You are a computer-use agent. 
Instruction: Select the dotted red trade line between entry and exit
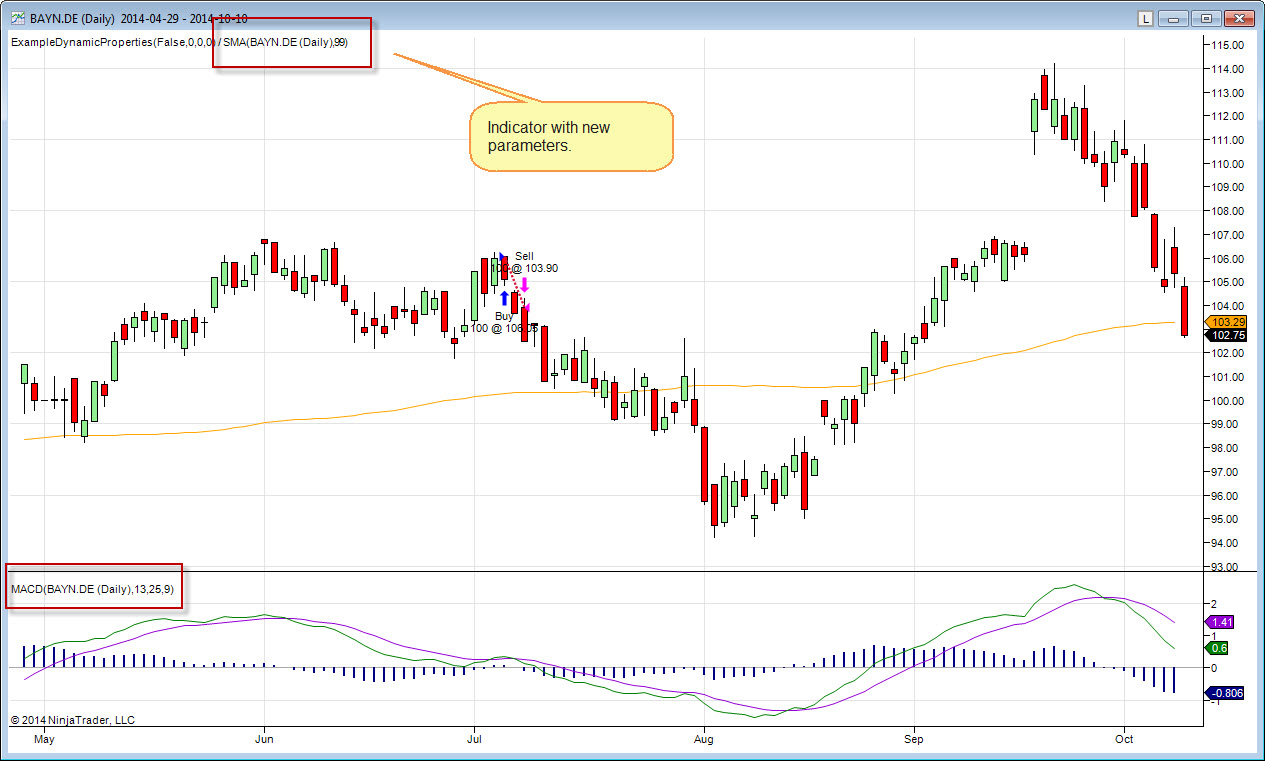point(516,283)
